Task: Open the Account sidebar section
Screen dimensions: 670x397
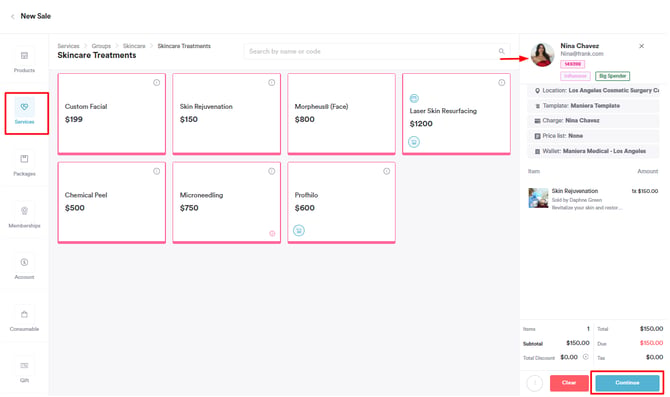Action: click(x=24, y=268)
